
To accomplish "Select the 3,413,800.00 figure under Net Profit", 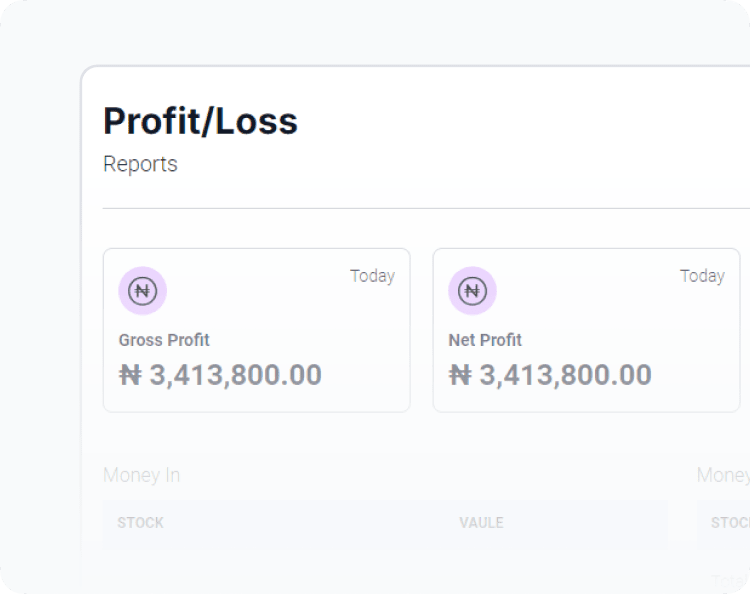I will pos(565,375).
